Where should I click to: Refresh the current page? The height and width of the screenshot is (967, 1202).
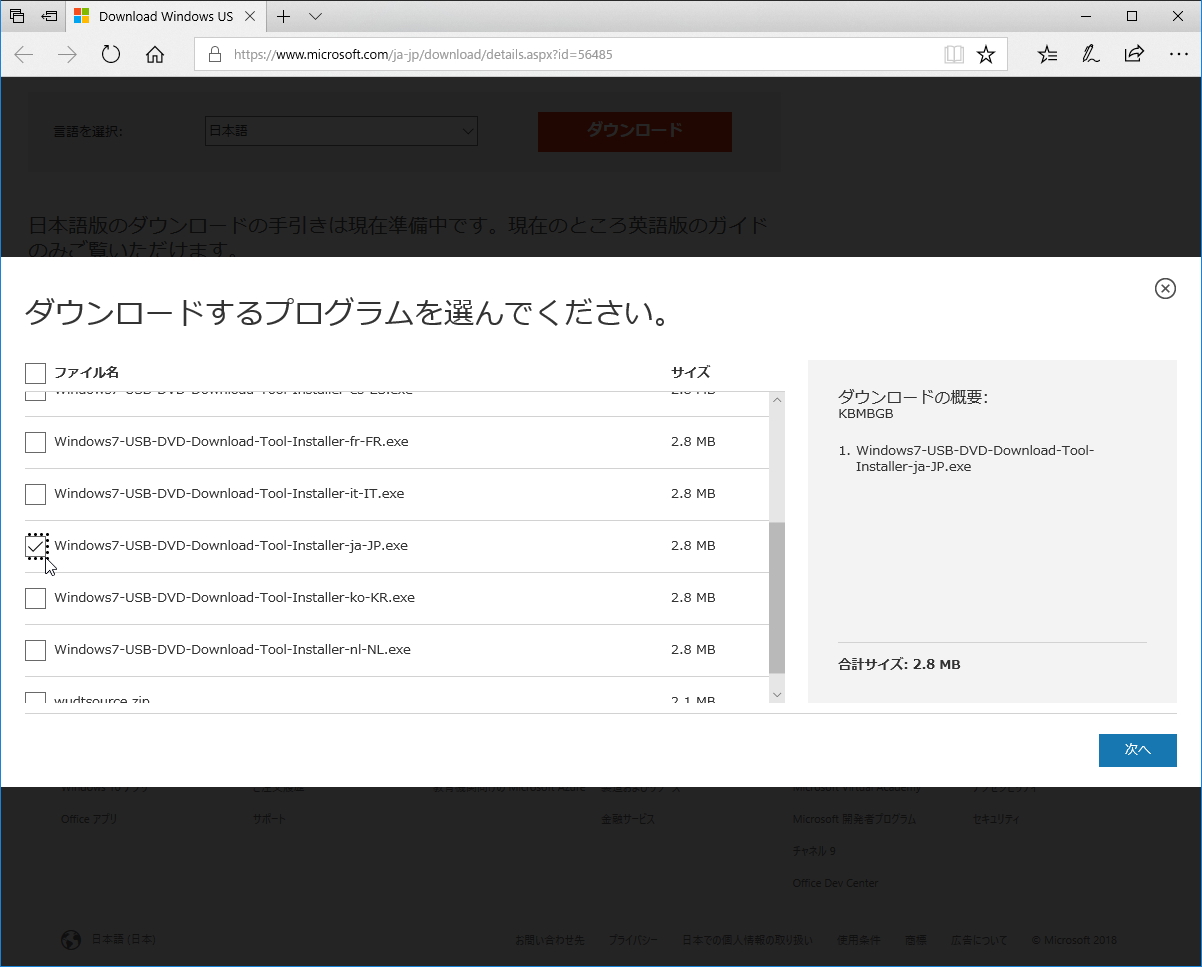point(110,55)
